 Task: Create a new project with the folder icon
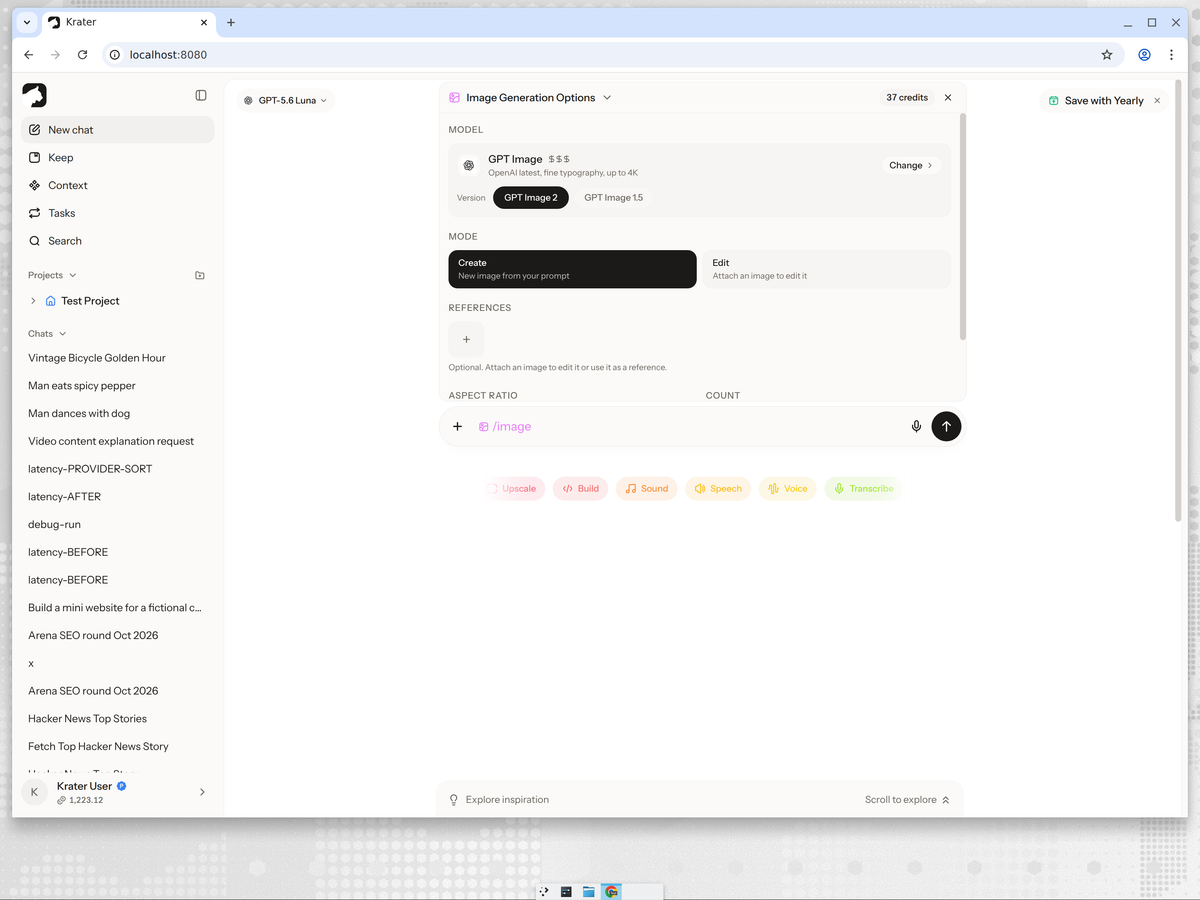tap(200, 275)
